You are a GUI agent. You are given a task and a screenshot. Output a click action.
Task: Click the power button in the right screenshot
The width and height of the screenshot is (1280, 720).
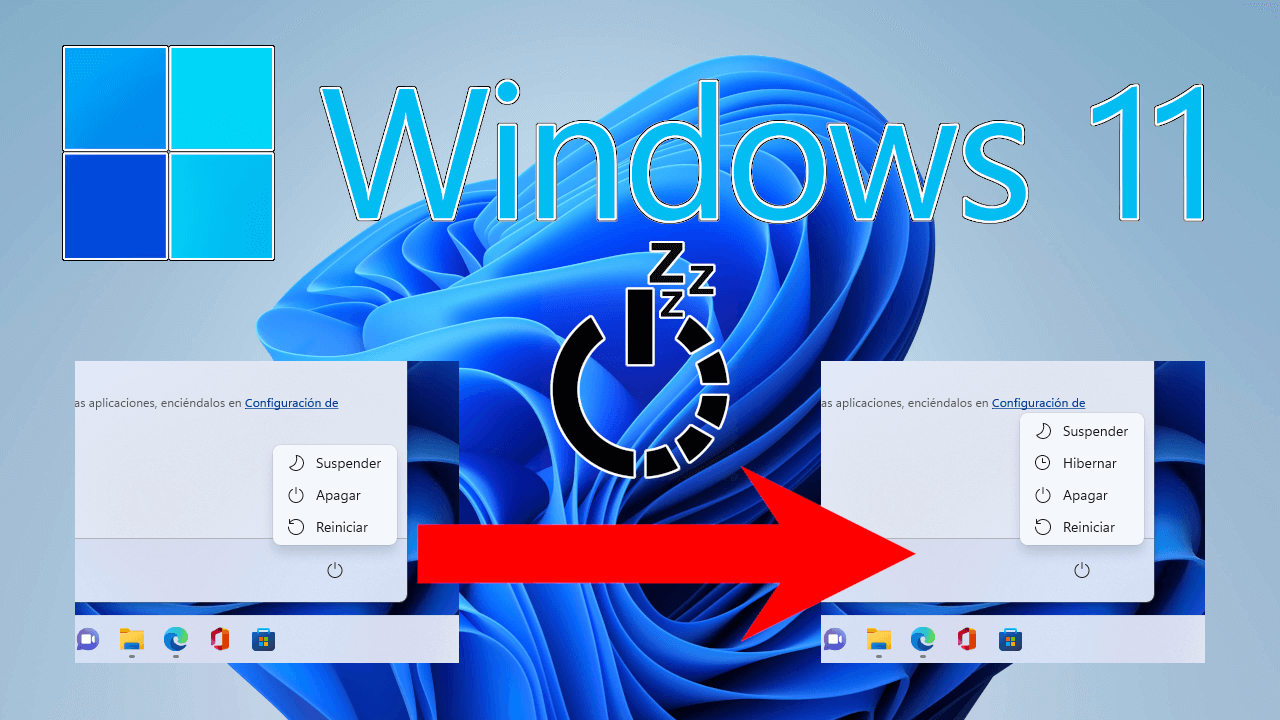(1081, 570)
